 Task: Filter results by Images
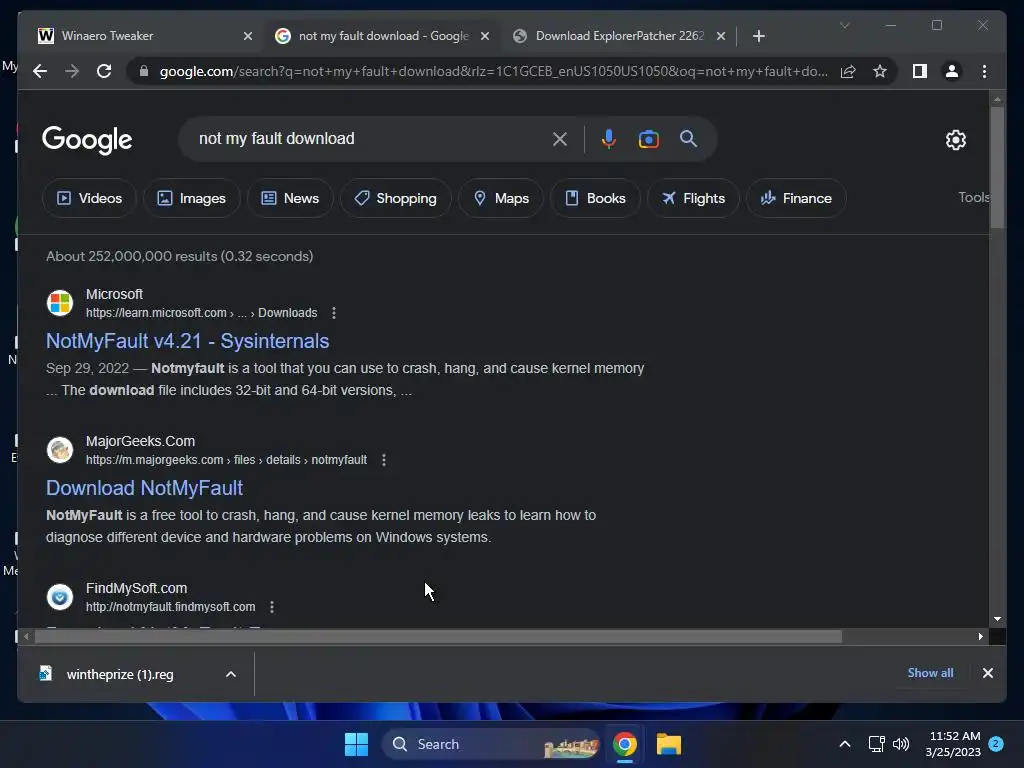[x=191, y=198]
